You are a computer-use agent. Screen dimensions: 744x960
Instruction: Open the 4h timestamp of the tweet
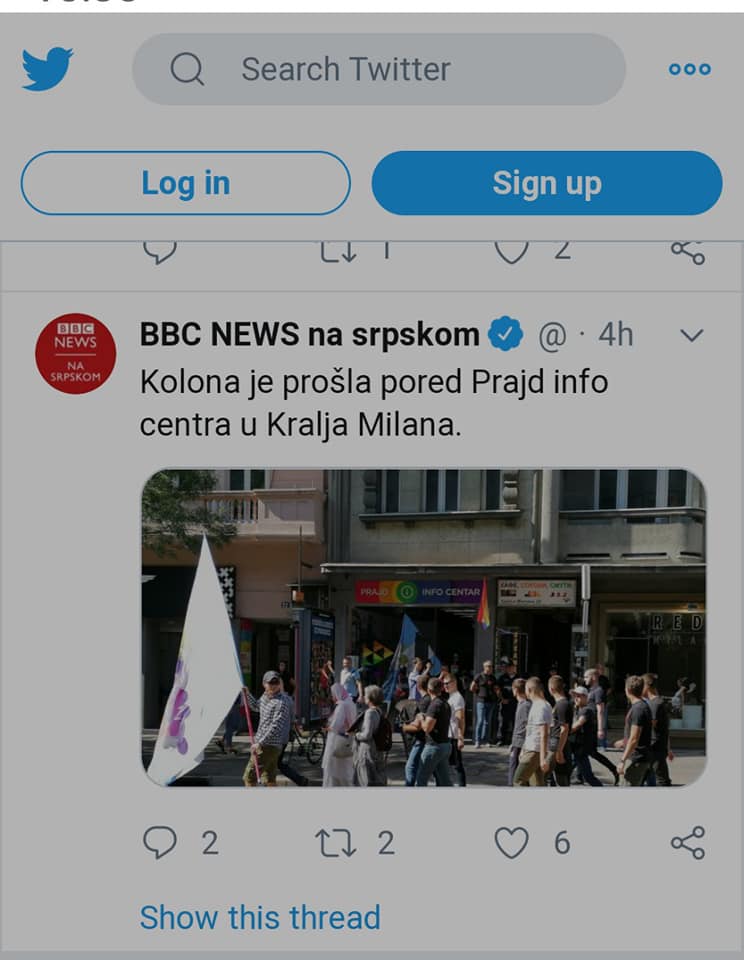coord(615,335)
